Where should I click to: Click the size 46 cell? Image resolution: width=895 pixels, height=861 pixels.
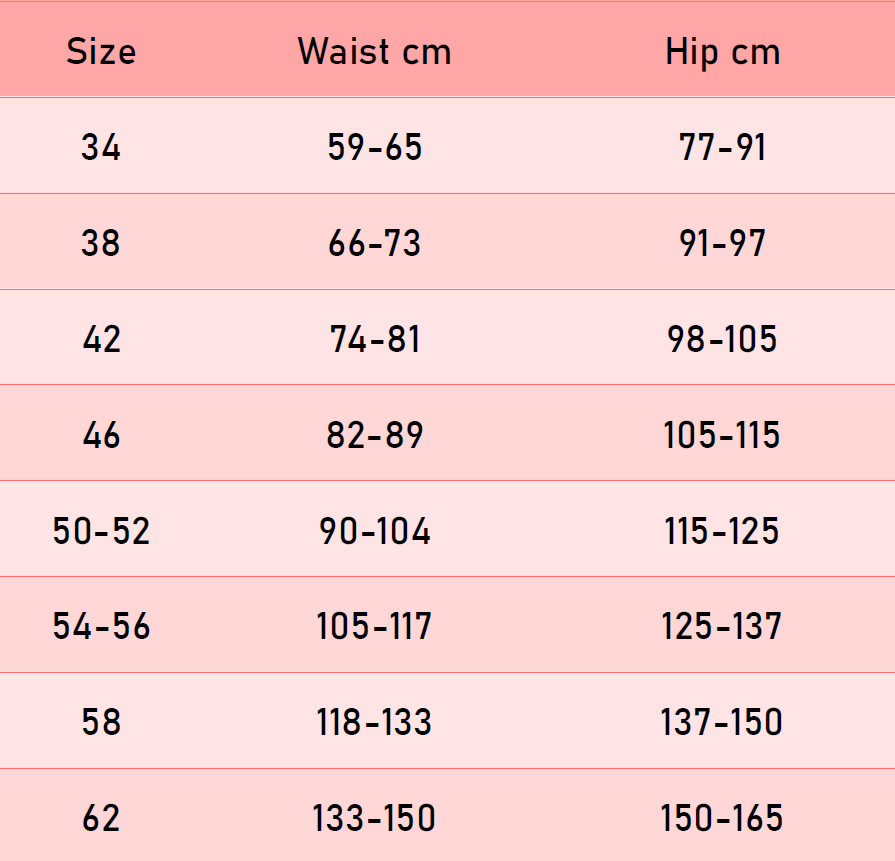coord(101,435)
